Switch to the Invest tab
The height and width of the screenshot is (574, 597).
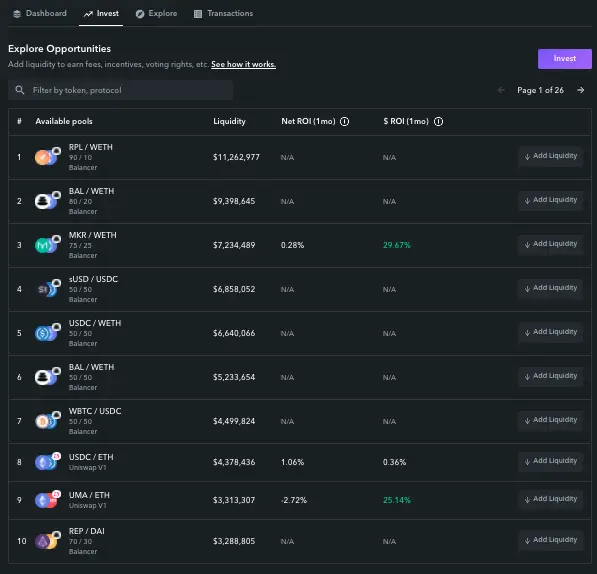coord(101,14)
